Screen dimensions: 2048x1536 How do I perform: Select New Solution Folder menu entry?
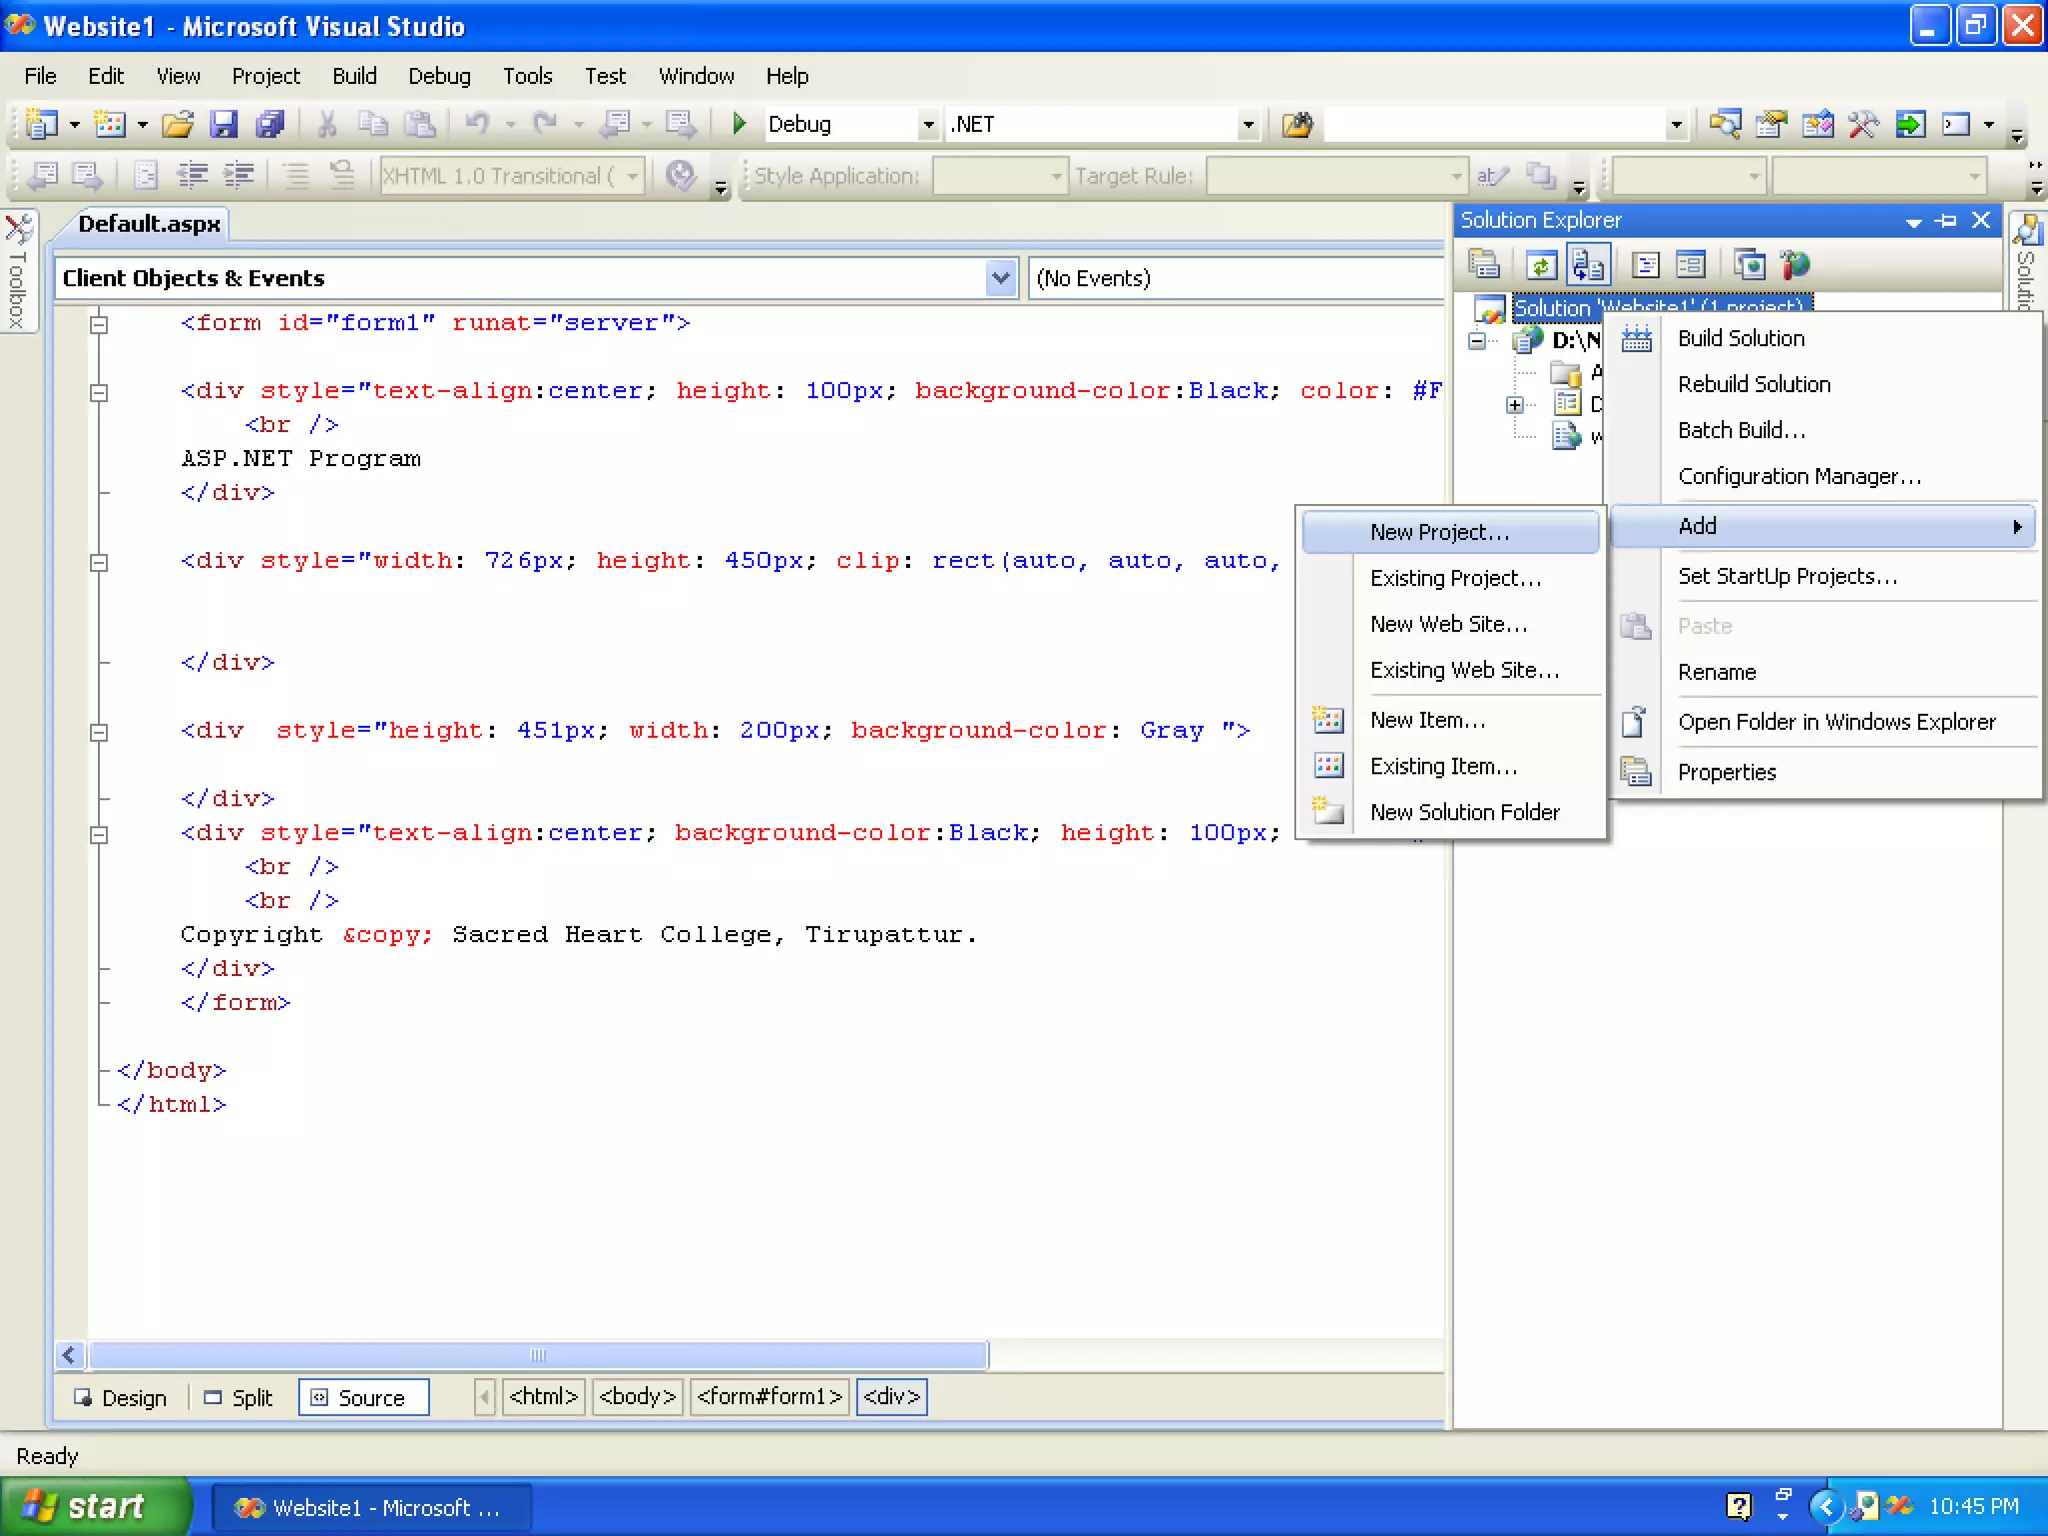coord(1451,812)
